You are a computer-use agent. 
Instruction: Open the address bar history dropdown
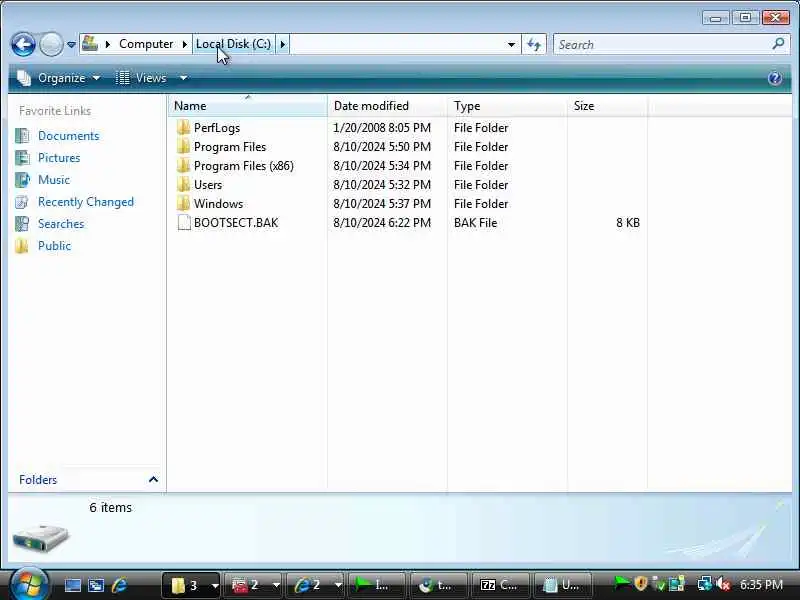click(511, 44)
